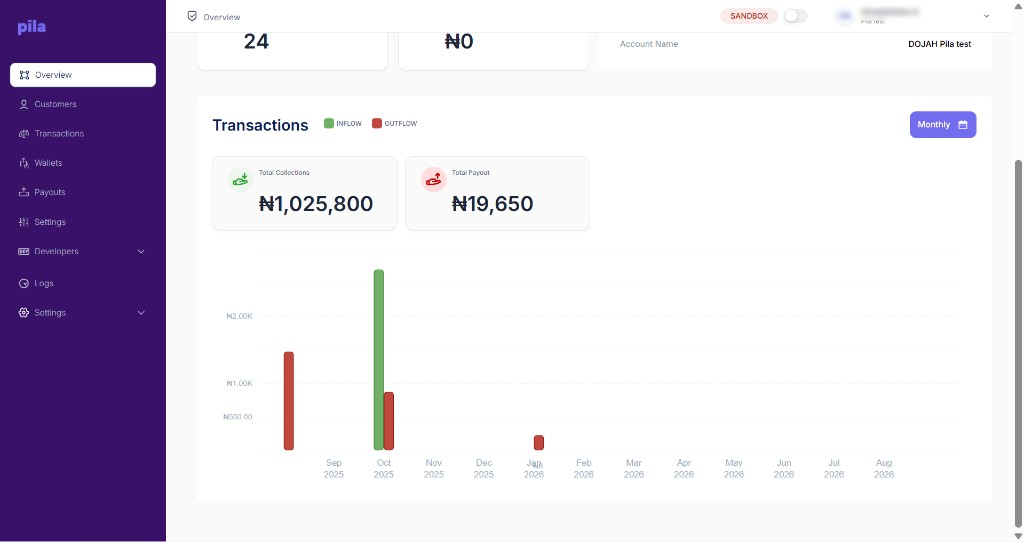
Task: Click the gear icon beside bottom Settings
Action: point(24,313)
